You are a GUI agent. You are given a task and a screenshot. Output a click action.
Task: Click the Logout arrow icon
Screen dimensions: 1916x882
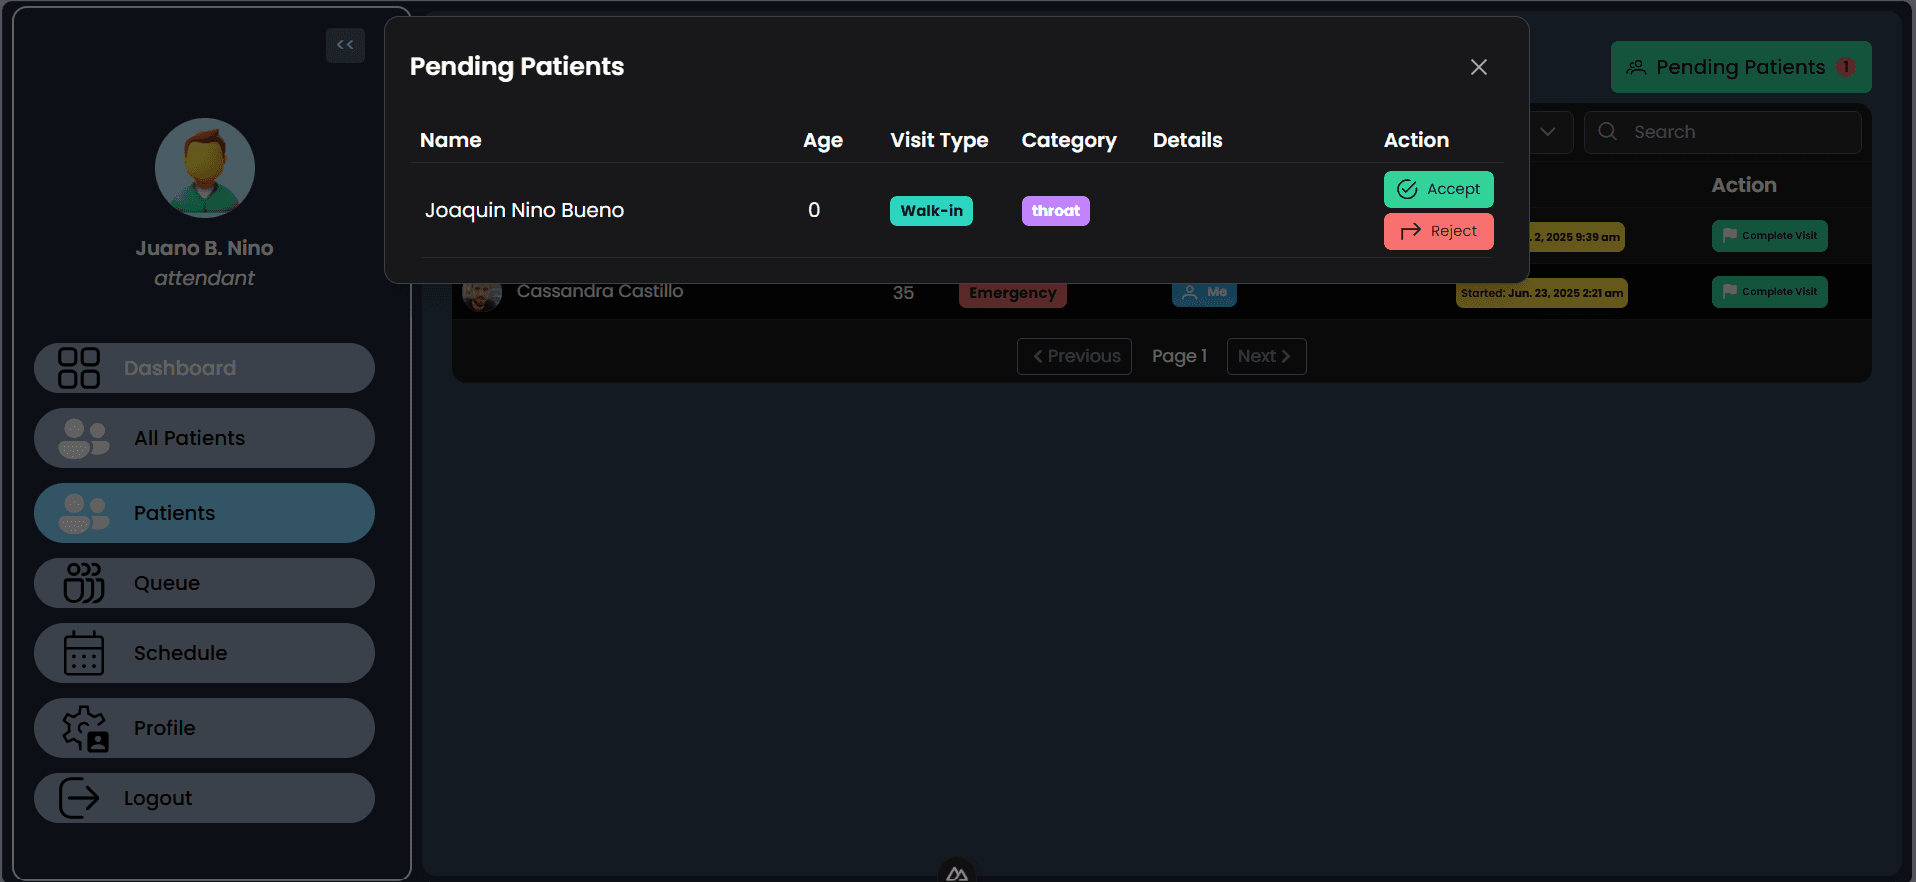tap(79, 798)
